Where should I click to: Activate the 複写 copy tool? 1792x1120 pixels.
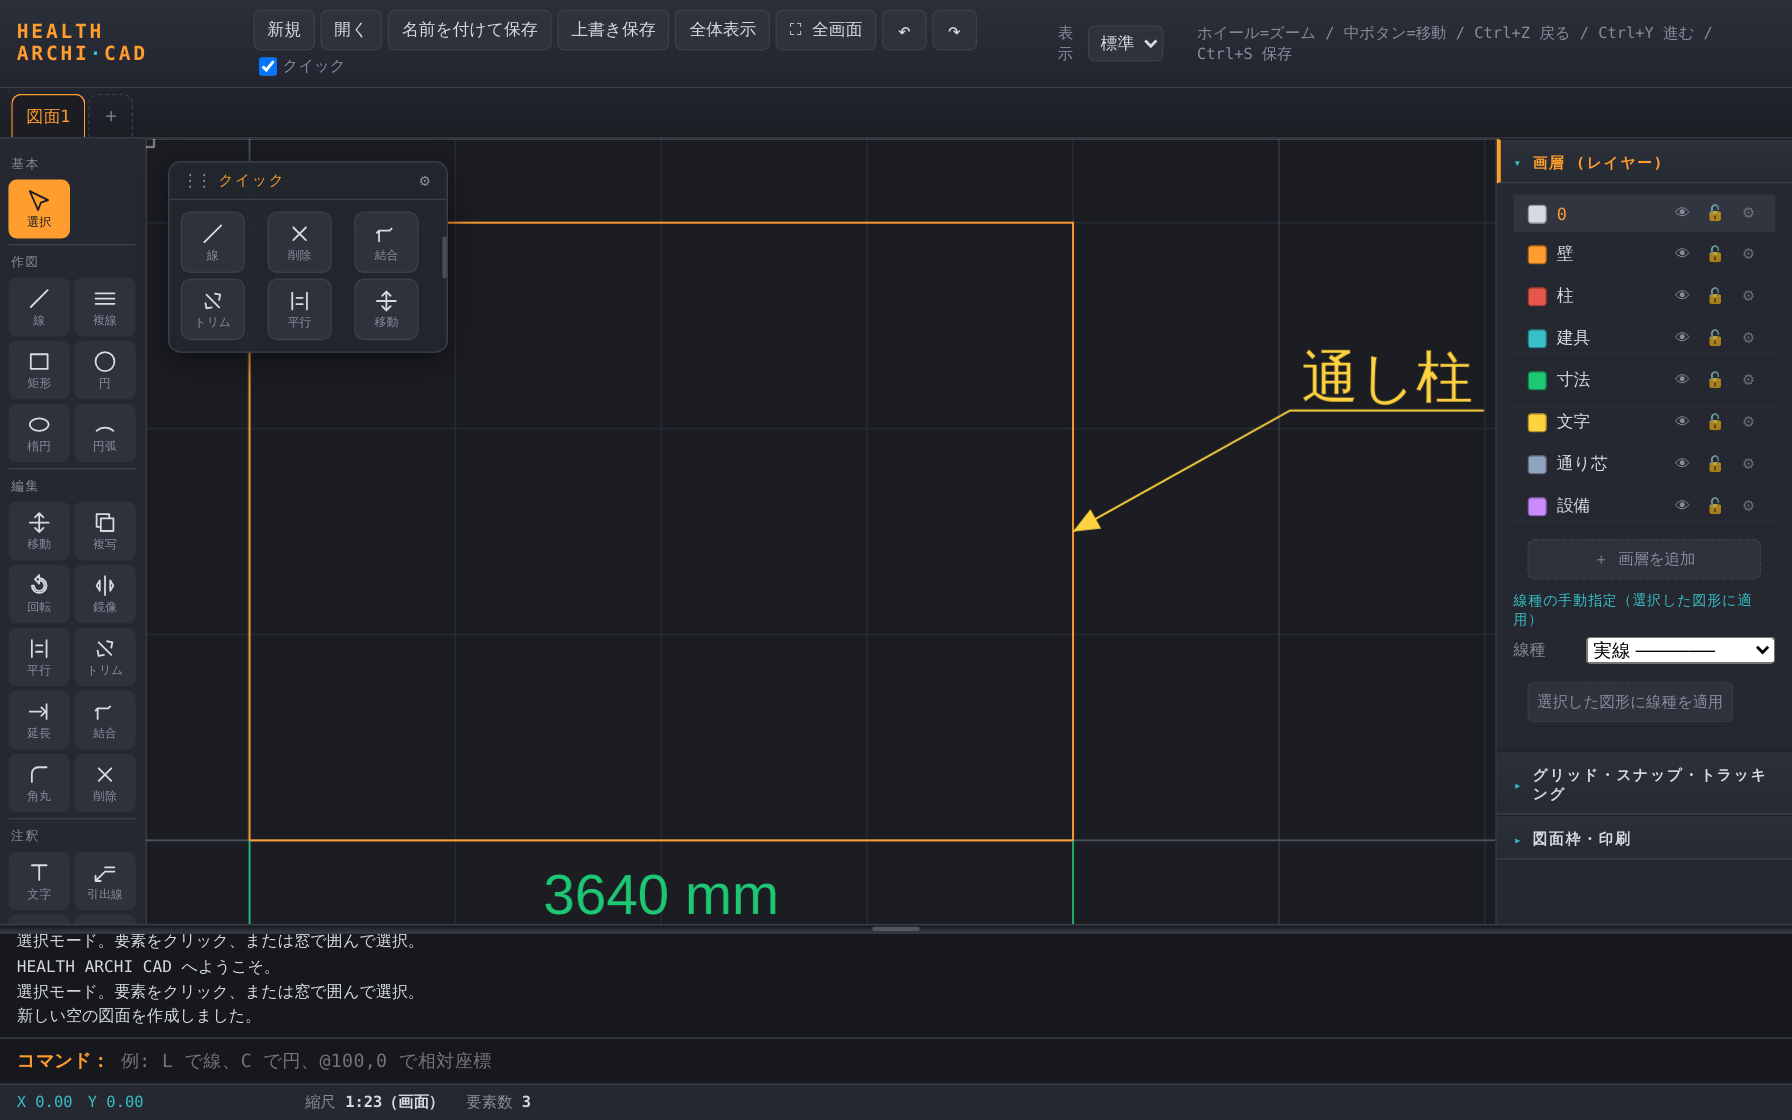(x=105, y=530)
